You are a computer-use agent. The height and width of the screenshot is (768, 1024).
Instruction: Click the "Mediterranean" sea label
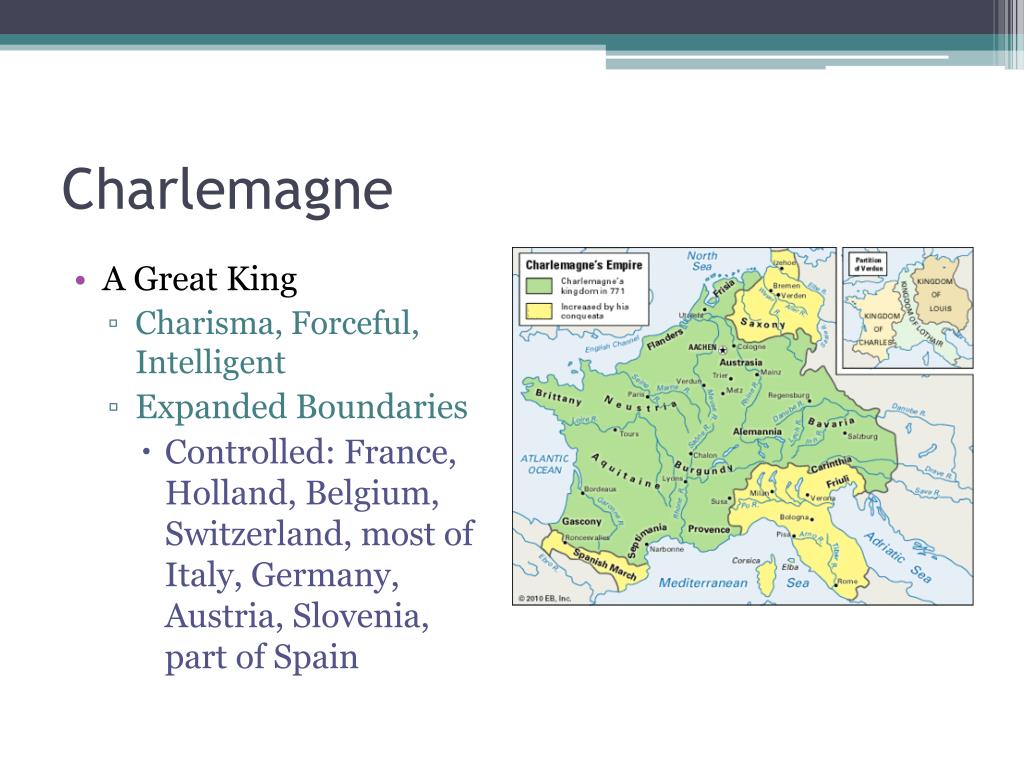point(703,583)
